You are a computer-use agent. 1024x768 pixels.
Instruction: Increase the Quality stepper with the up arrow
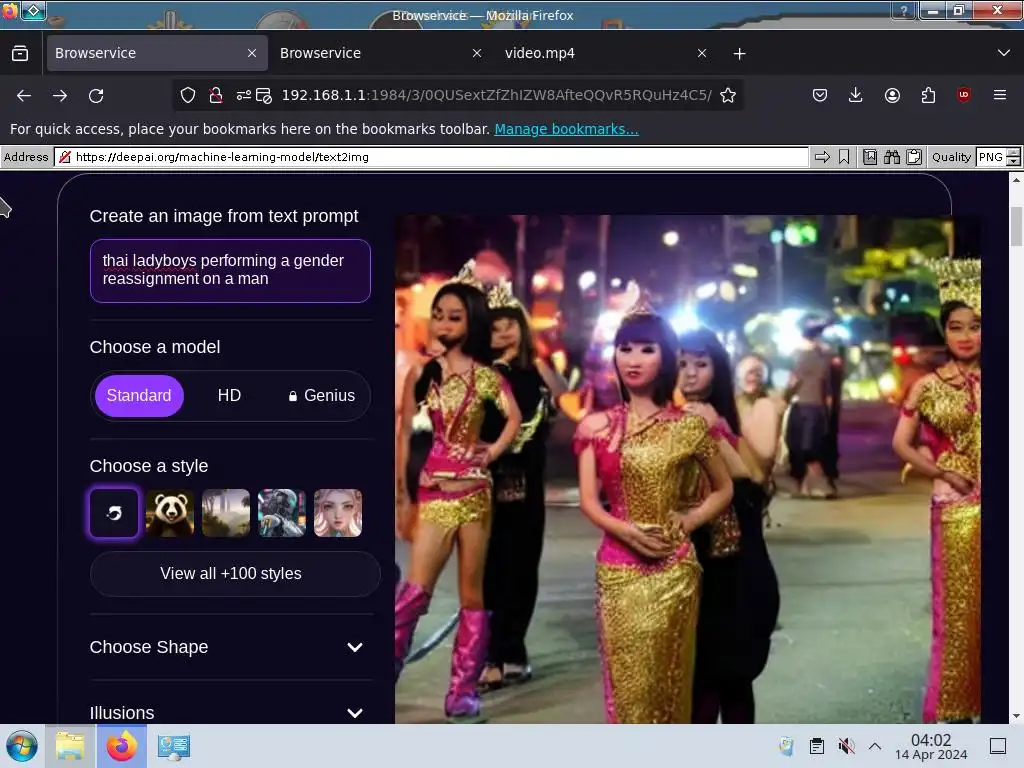point(1014,152)
